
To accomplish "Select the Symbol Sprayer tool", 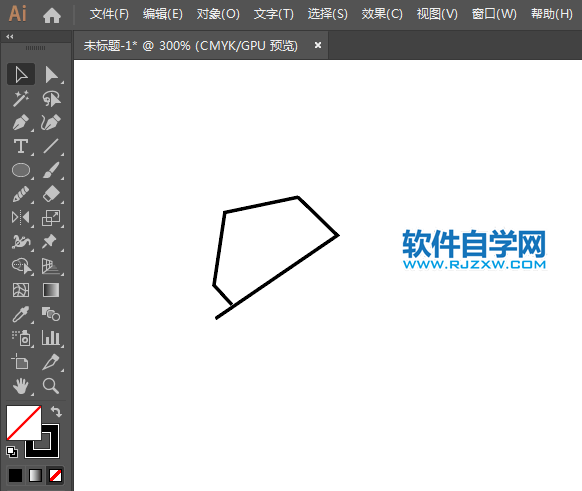I will tap(21, 338).
